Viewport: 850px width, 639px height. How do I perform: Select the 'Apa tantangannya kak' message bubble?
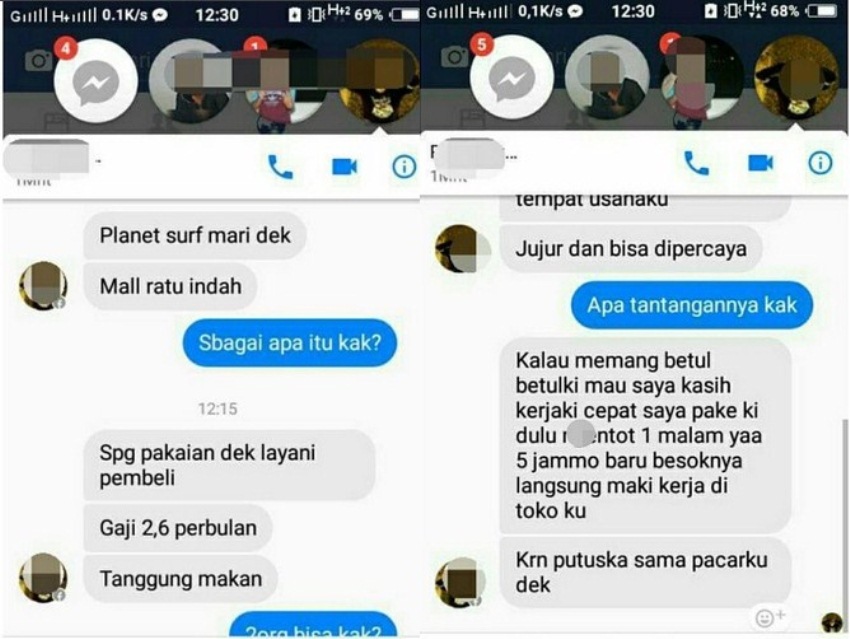pos(692,305)
